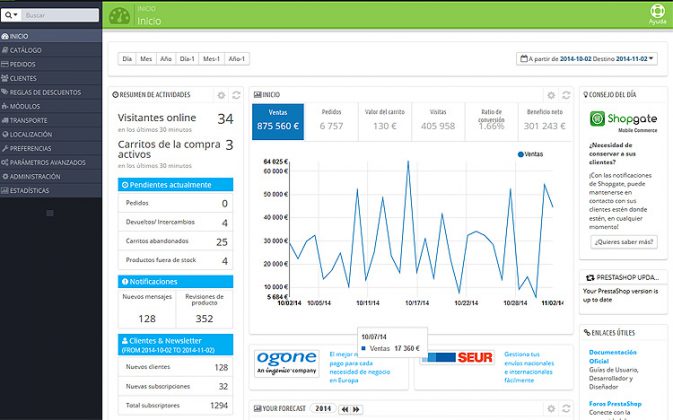The width and height of the screenshot is (673, 420).
Task: Select the Beneficio neto metric tab
Action: point(543,120)
